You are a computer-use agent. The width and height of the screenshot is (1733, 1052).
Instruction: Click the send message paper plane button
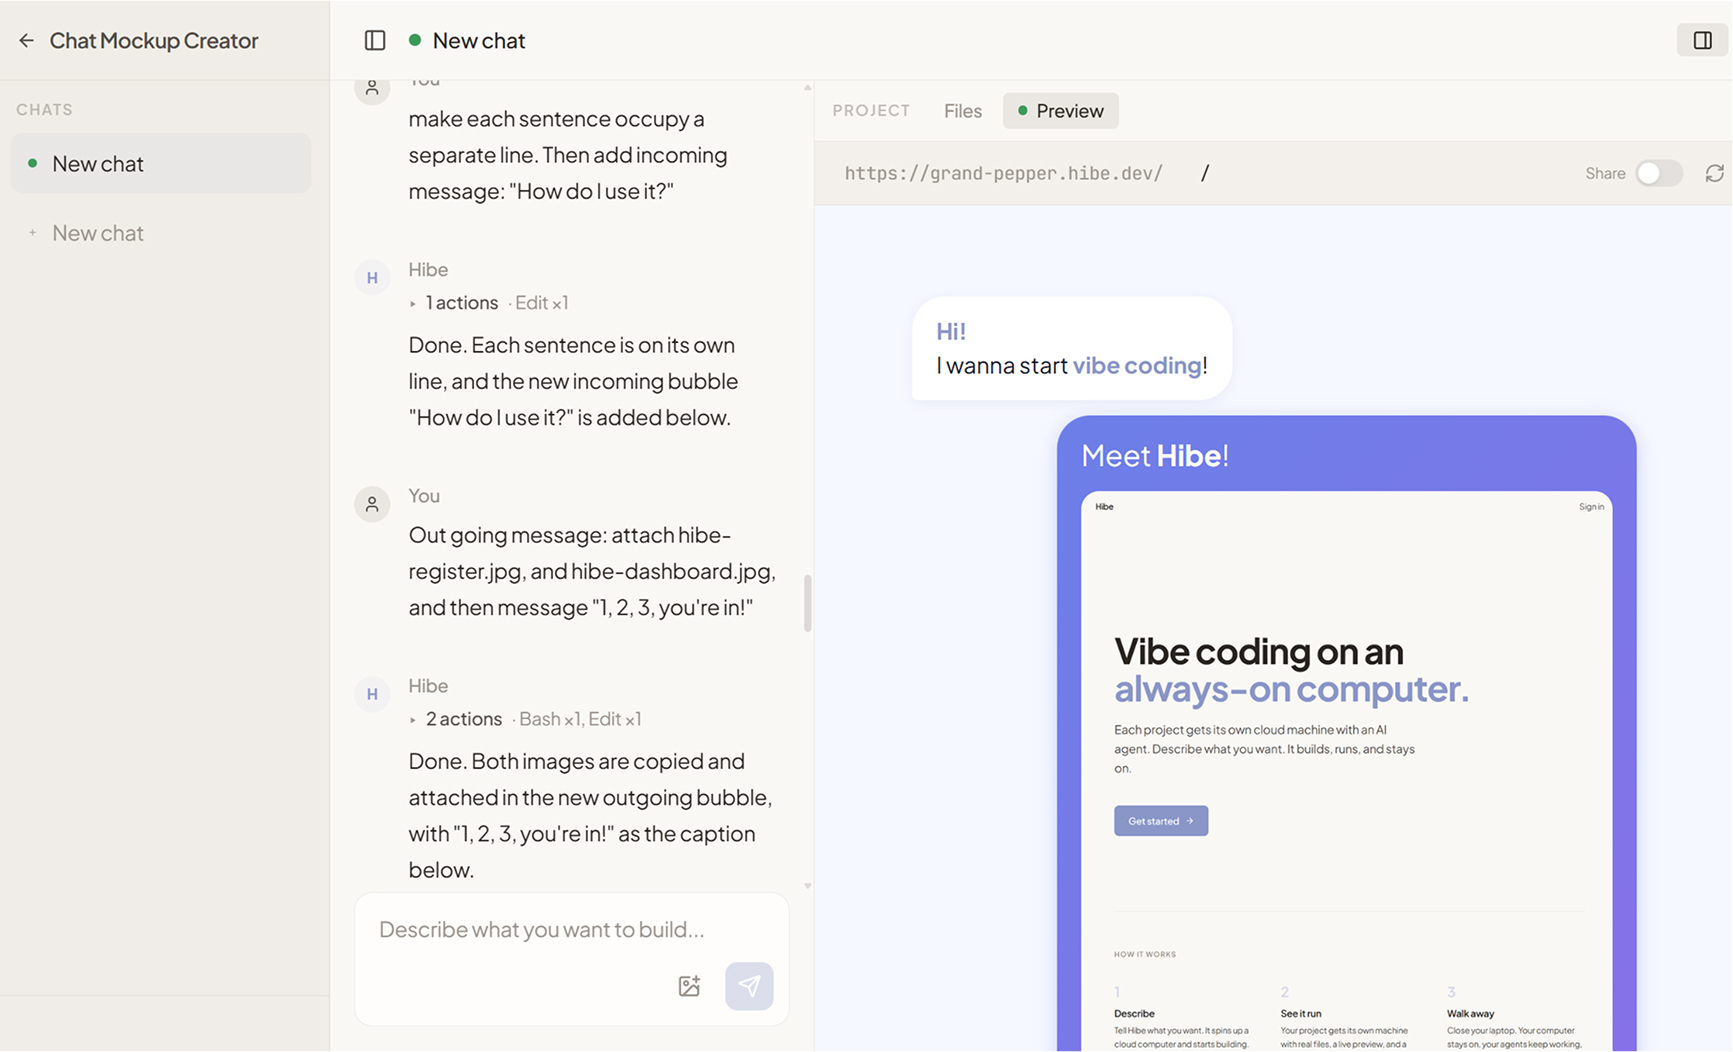click(x=749, y=986)
